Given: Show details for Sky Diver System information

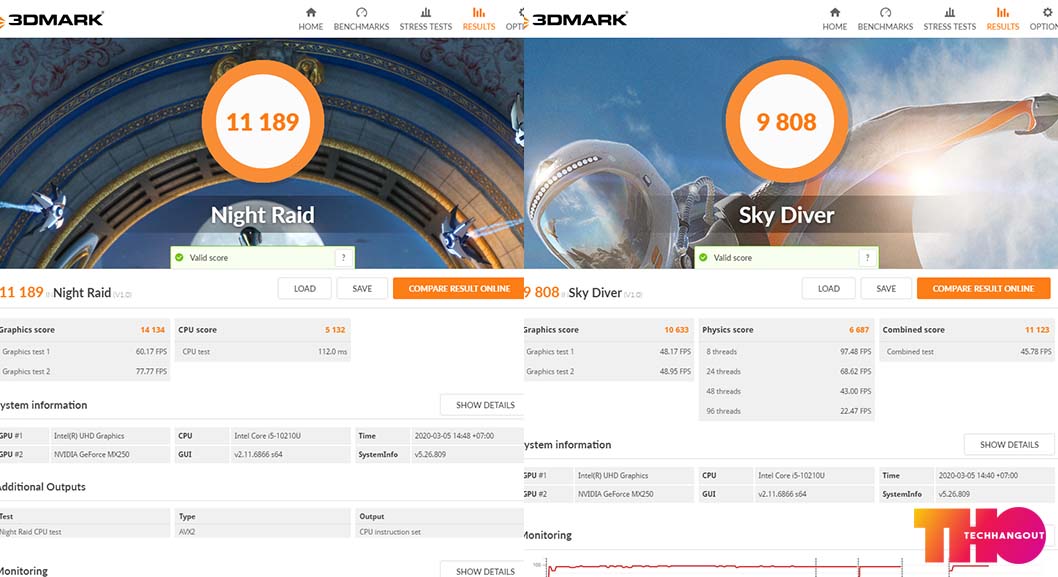Looking at the screenshot, I should point(1009,445).
